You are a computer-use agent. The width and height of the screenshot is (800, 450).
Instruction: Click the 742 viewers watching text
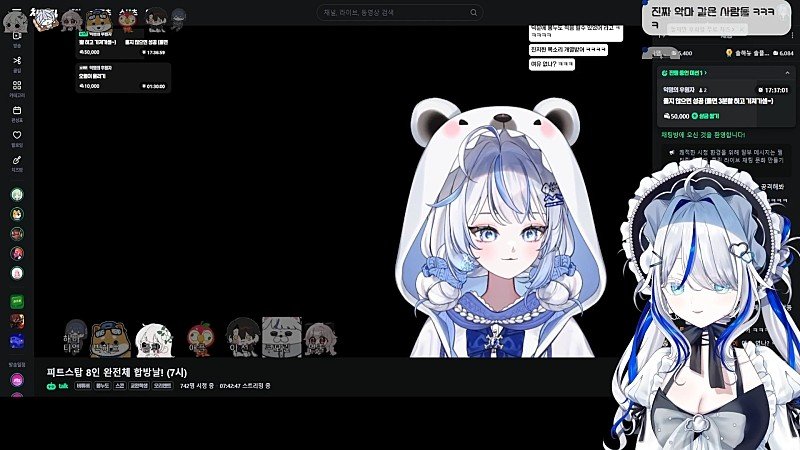(197, 386)
